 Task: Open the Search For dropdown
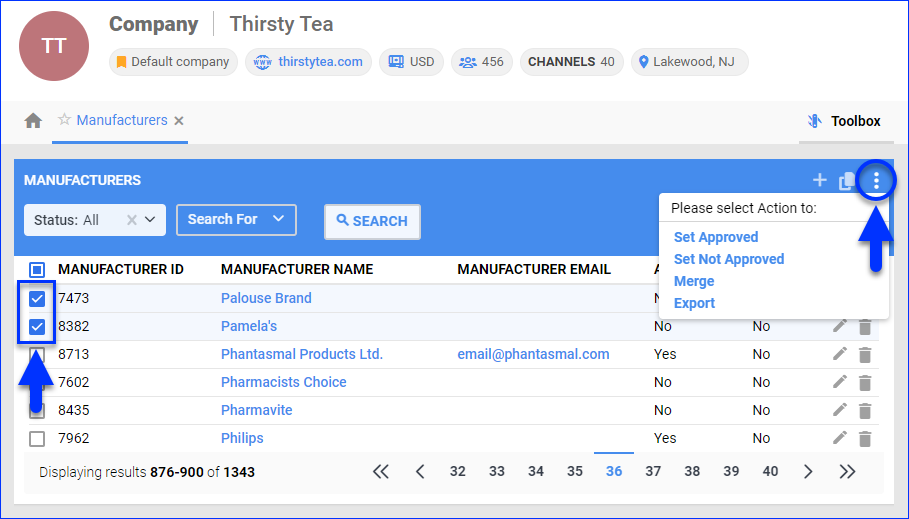coord(236,220)
